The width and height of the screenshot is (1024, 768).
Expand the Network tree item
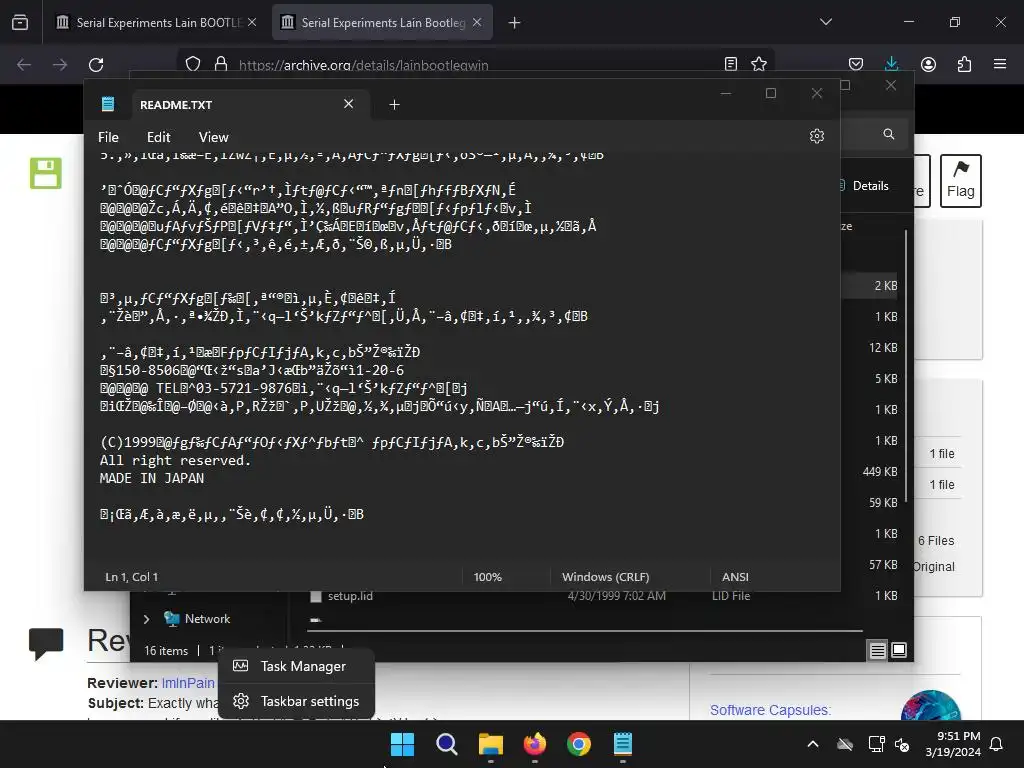146,618
